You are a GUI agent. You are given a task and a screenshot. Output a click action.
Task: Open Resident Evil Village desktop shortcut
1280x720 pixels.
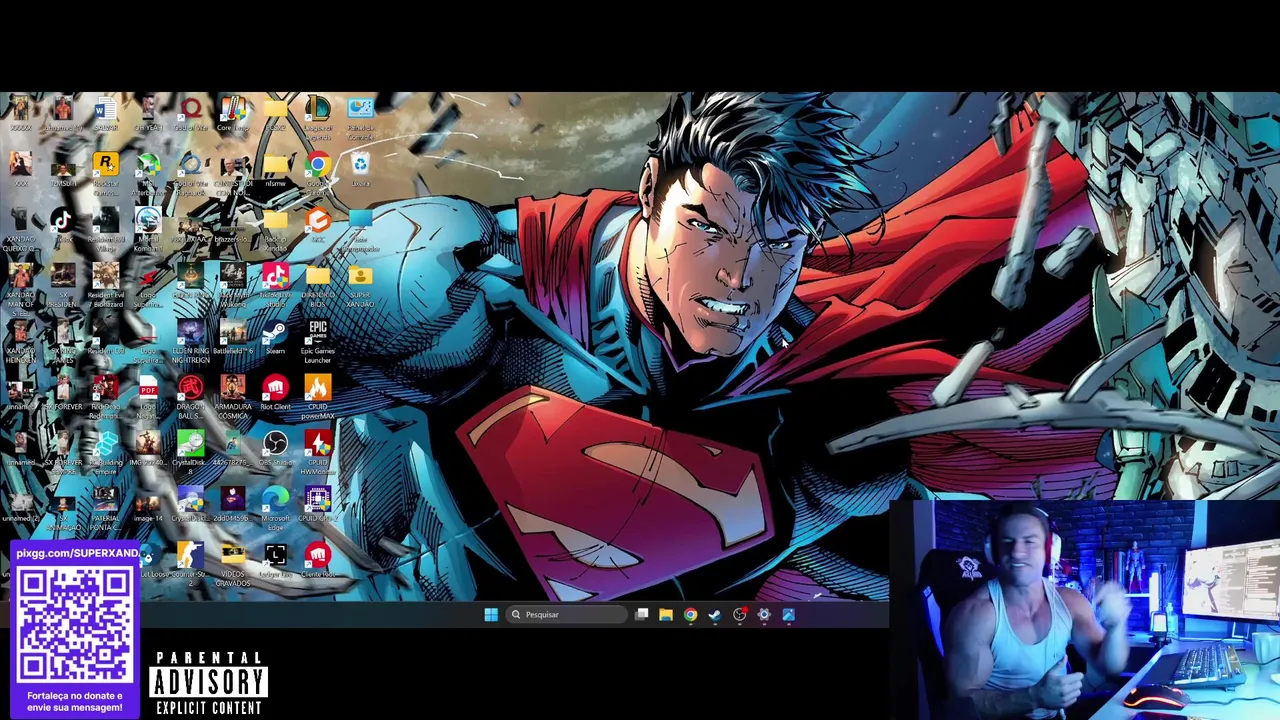coord(105,230)
